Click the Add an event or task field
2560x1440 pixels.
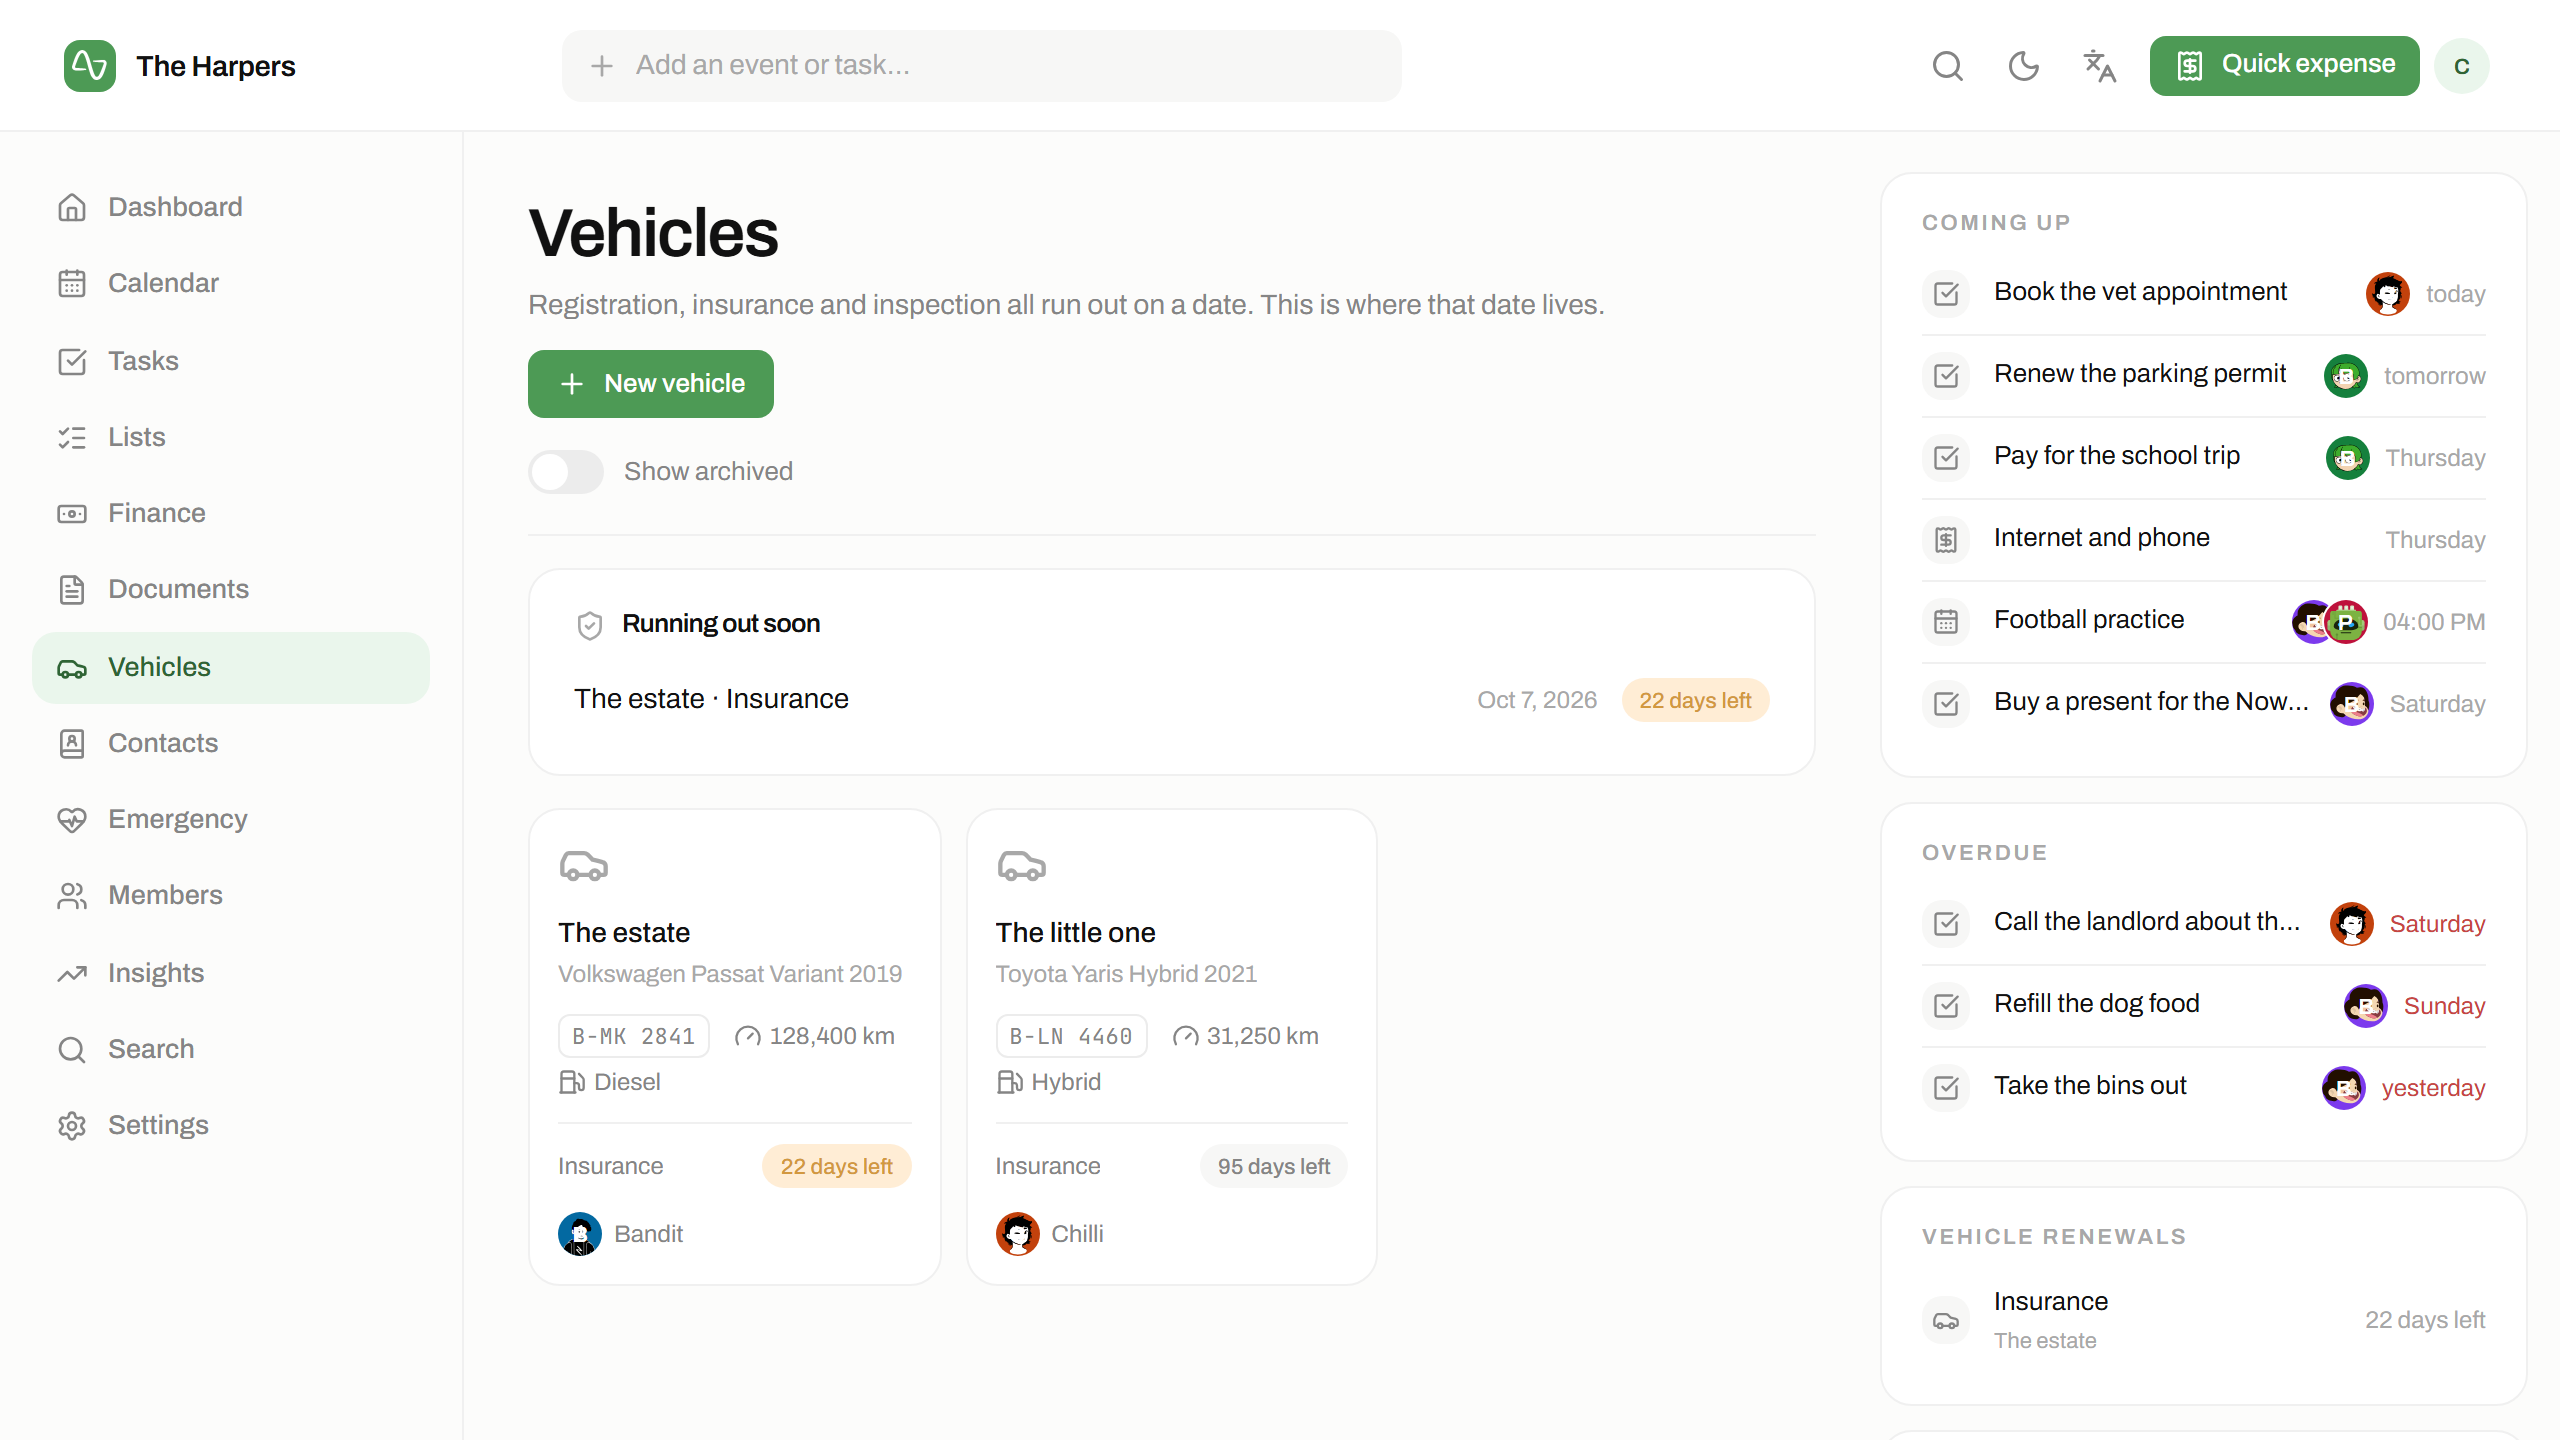pyautogui.click(x=981, y=66)
